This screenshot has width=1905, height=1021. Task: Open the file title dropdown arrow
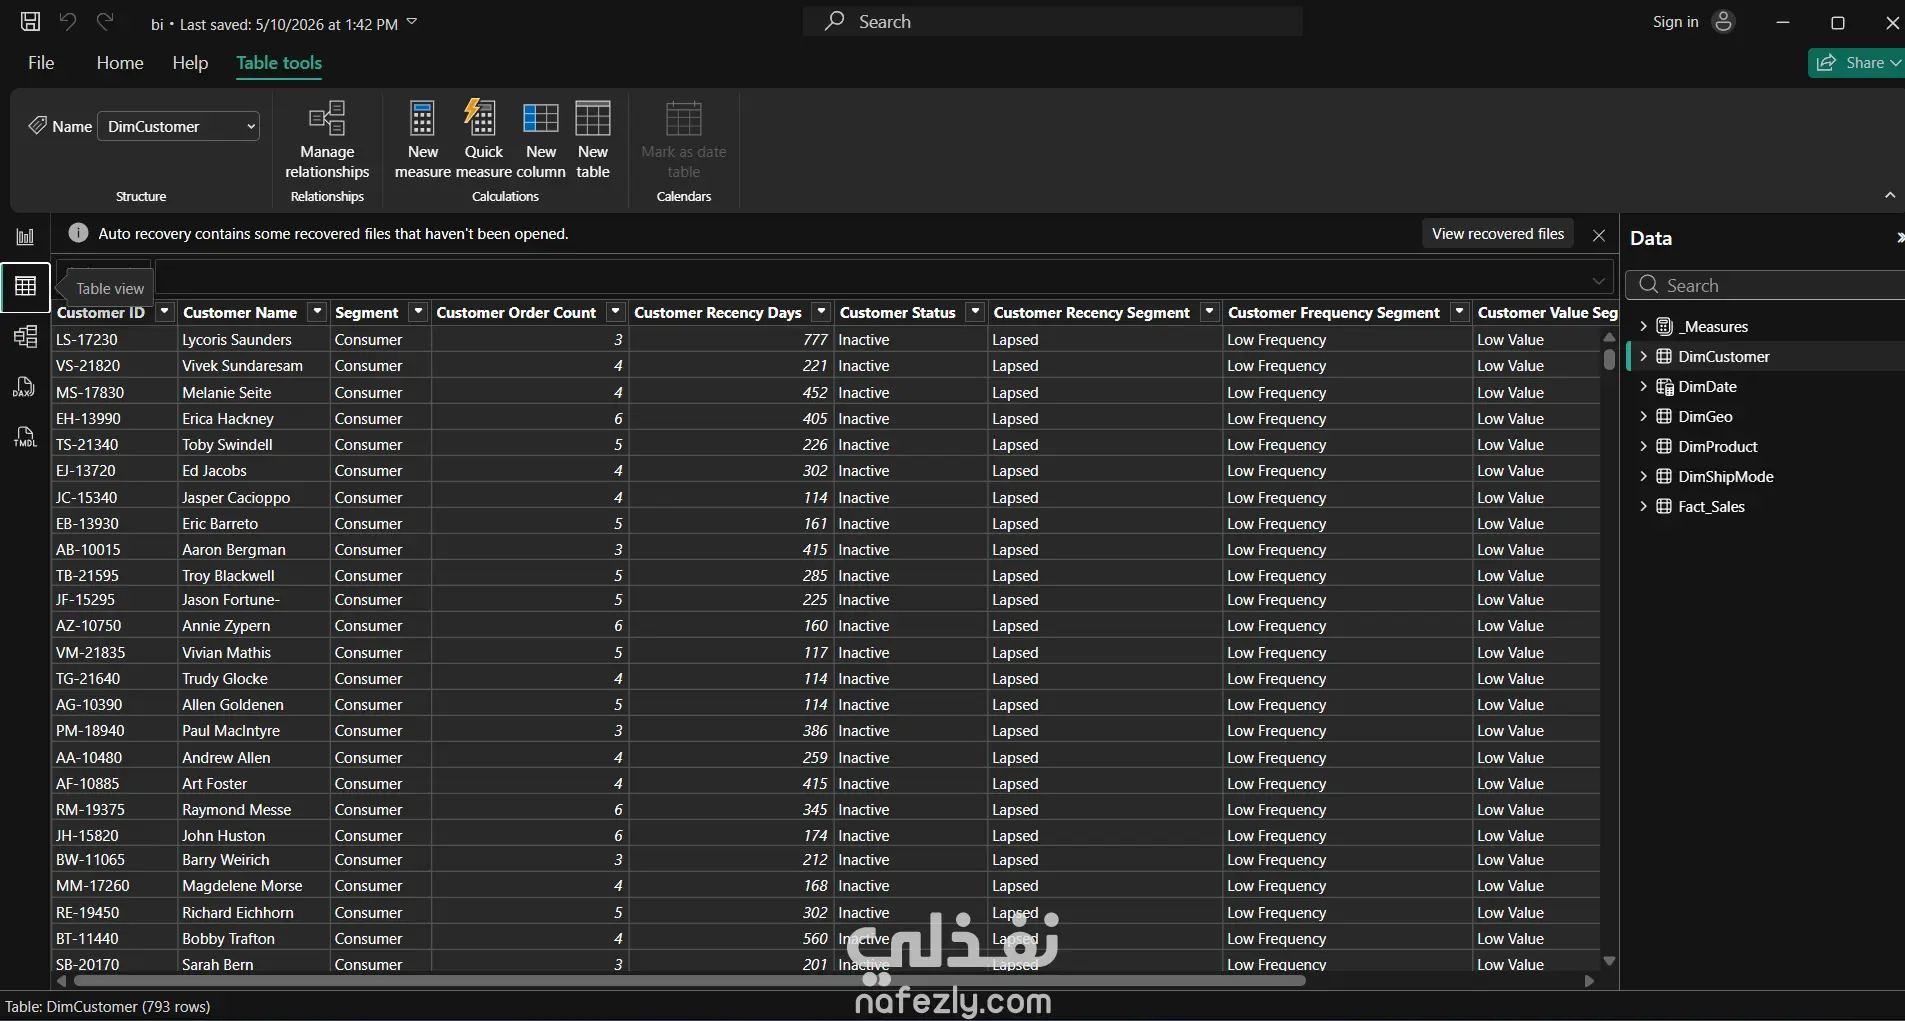tap(412, 22)
